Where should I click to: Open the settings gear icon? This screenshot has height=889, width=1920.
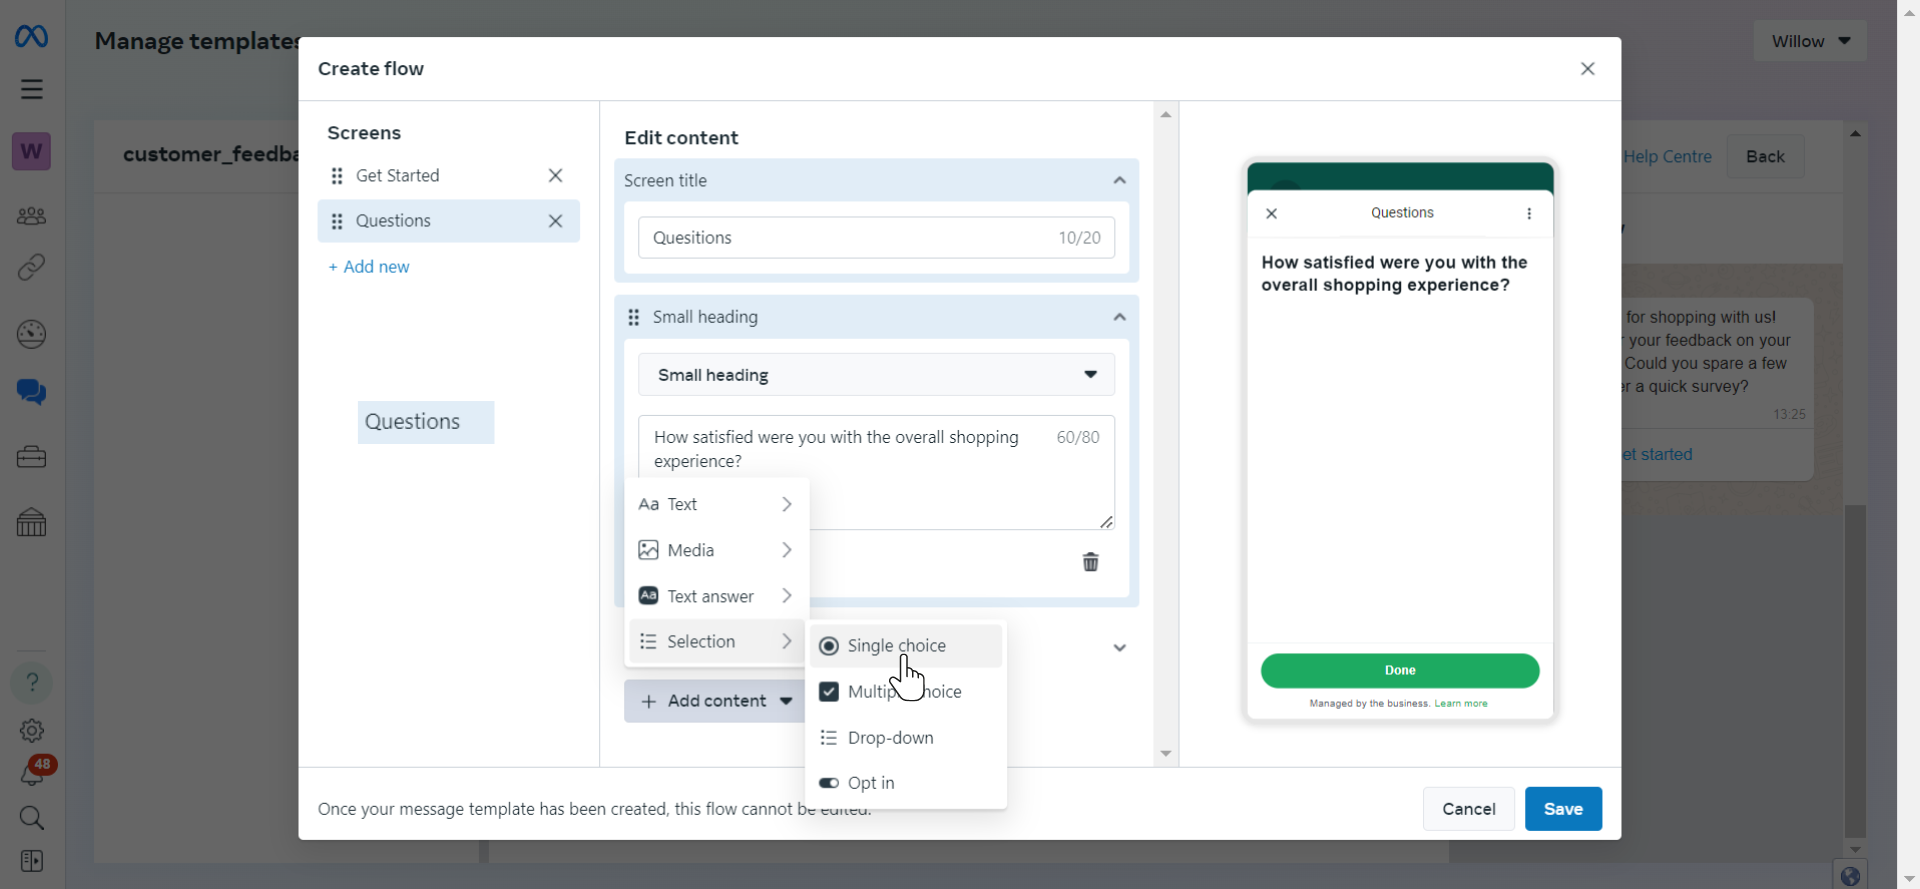click(x=31, y=731)
